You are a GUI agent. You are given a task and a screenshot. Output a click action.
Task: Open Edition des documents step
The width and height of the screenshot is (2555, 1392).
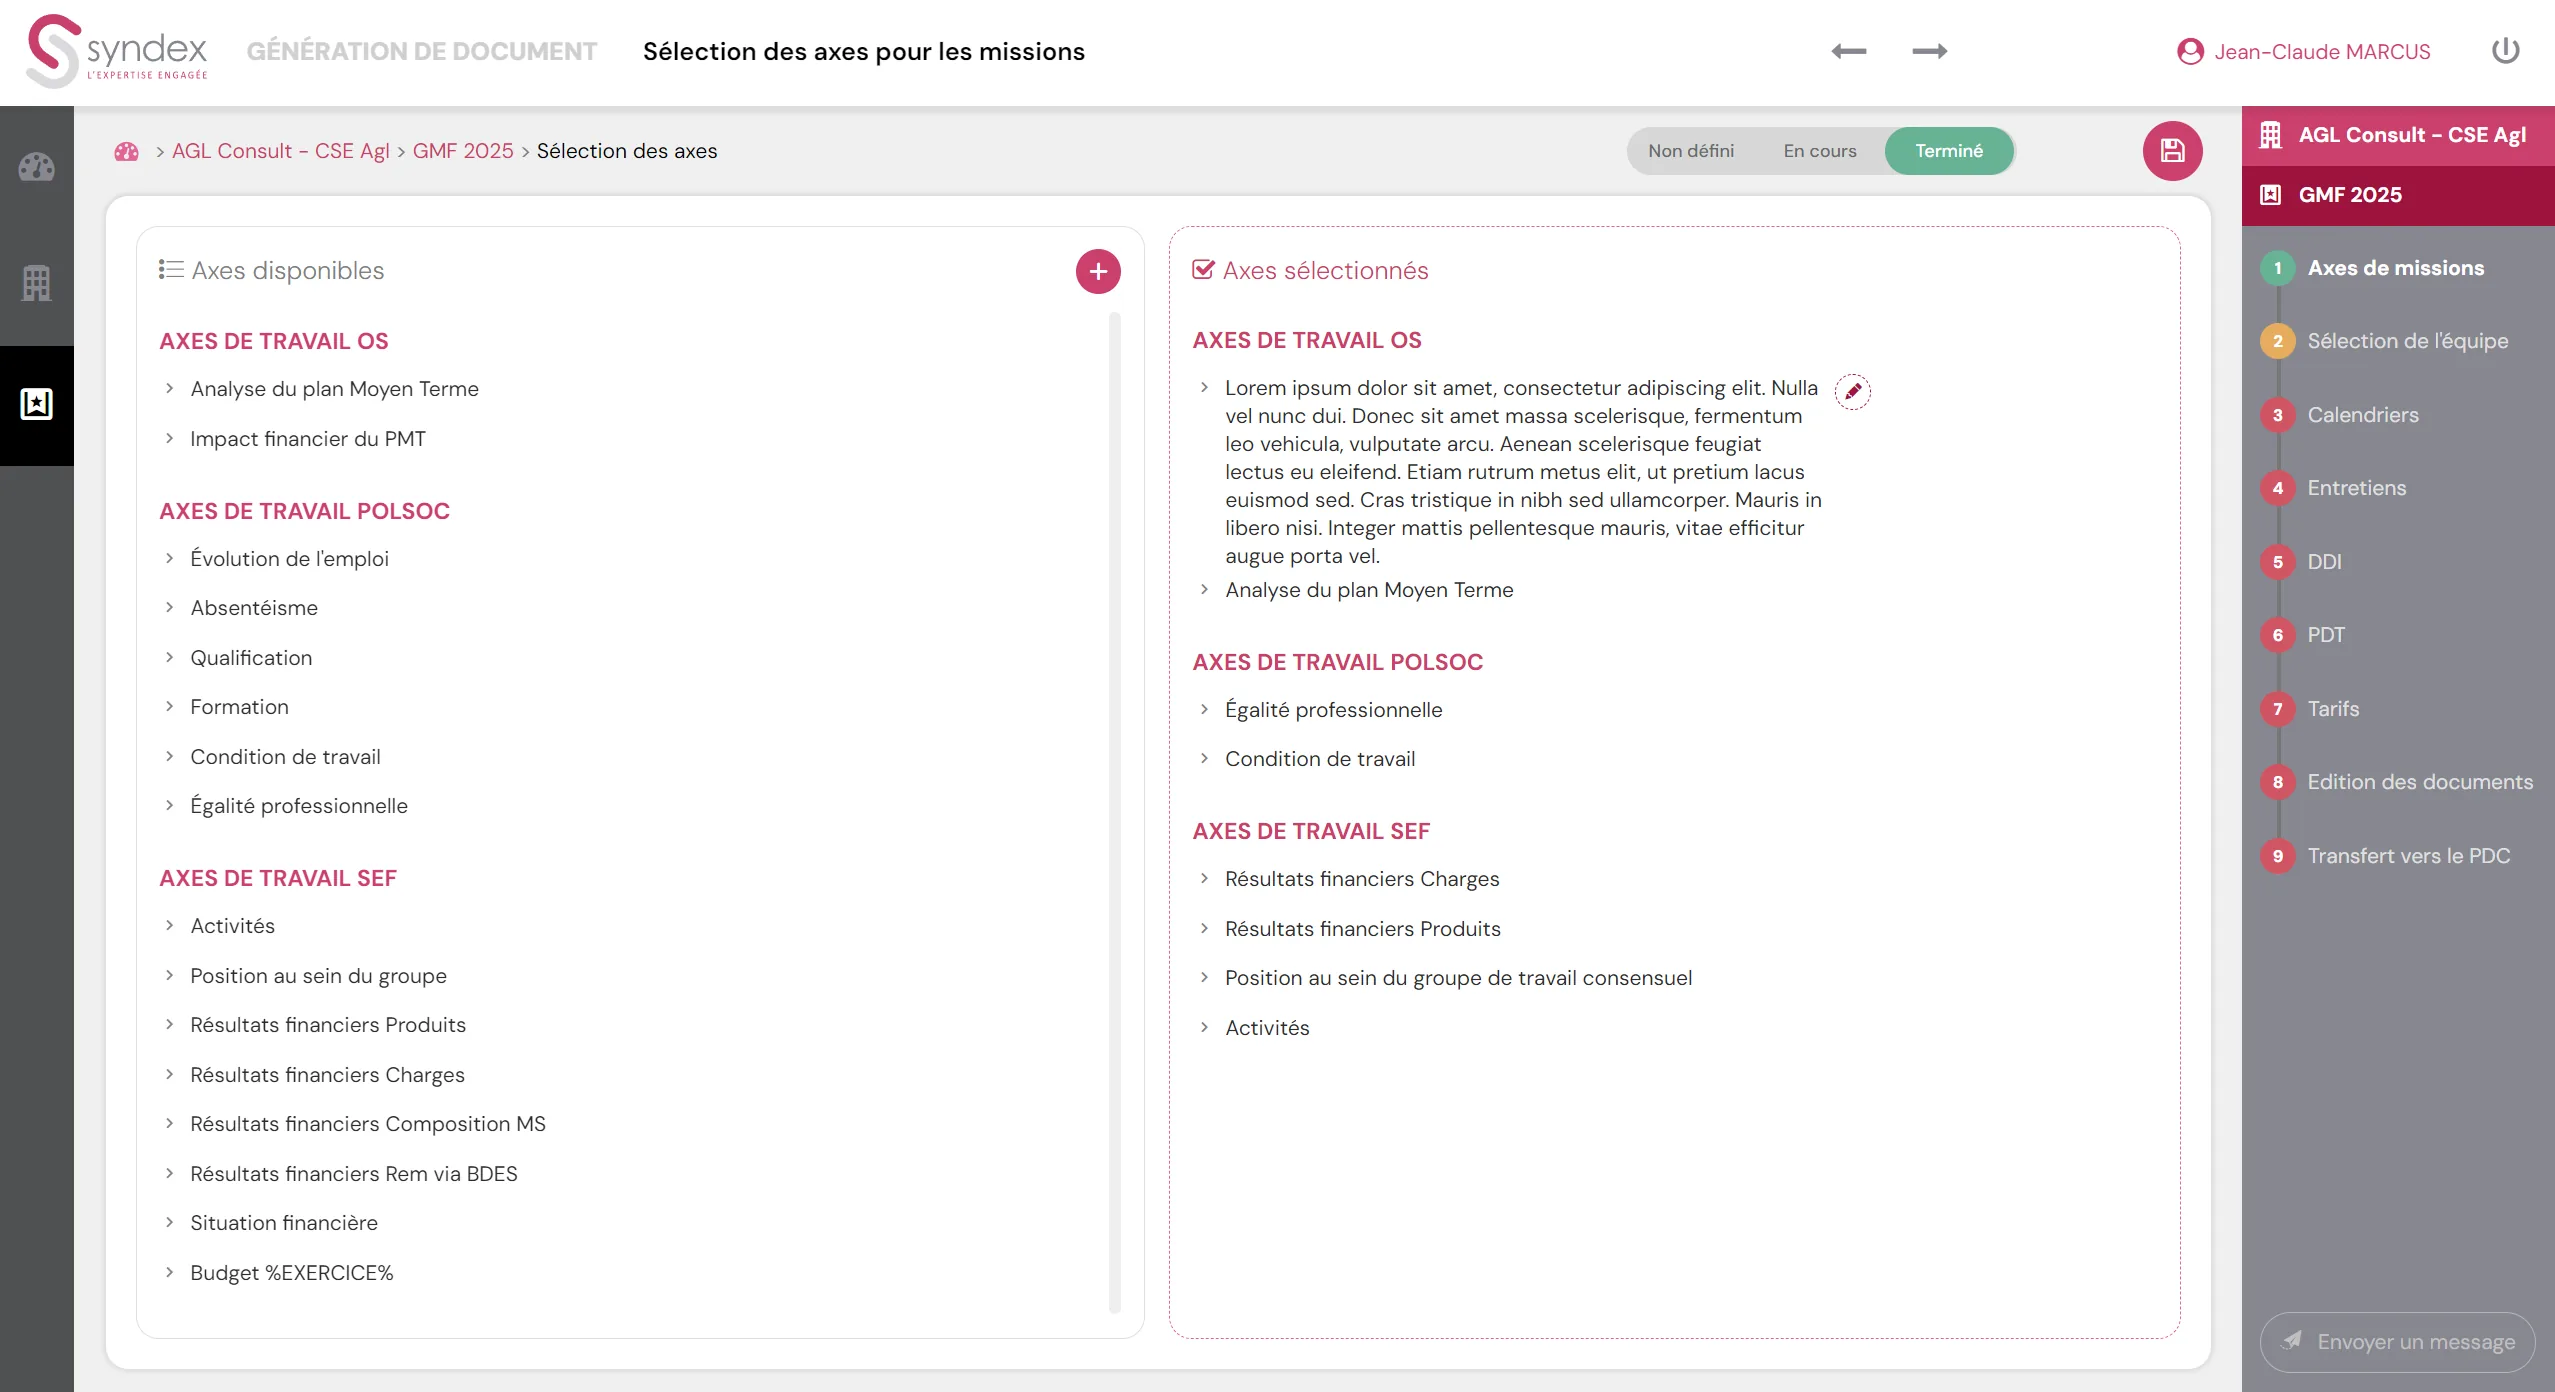pyautogui.click(x=2419, y=782)
